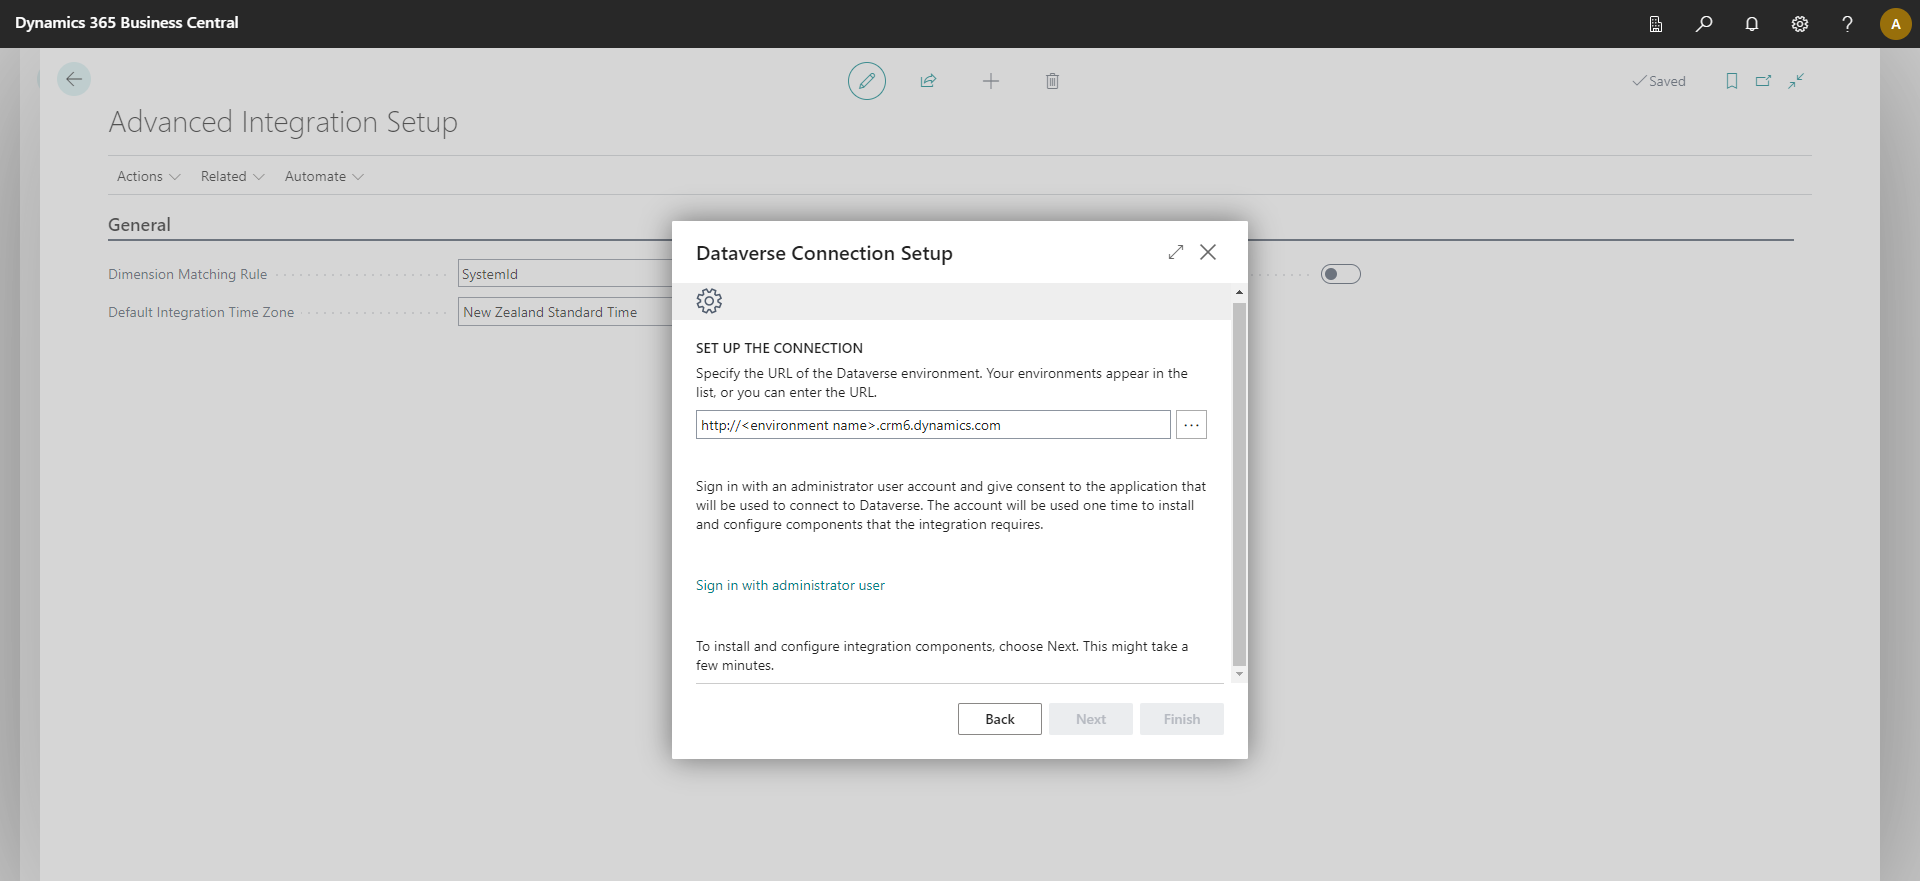Click the Default Integration Time Zone label
The image size is (1920, 881).
point(201,312)
